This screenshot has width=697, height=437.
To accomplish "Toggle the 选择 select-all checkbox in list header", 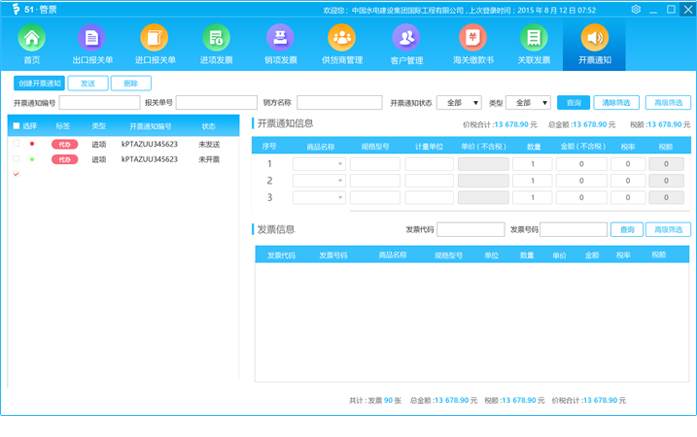I will click(16, 127).
